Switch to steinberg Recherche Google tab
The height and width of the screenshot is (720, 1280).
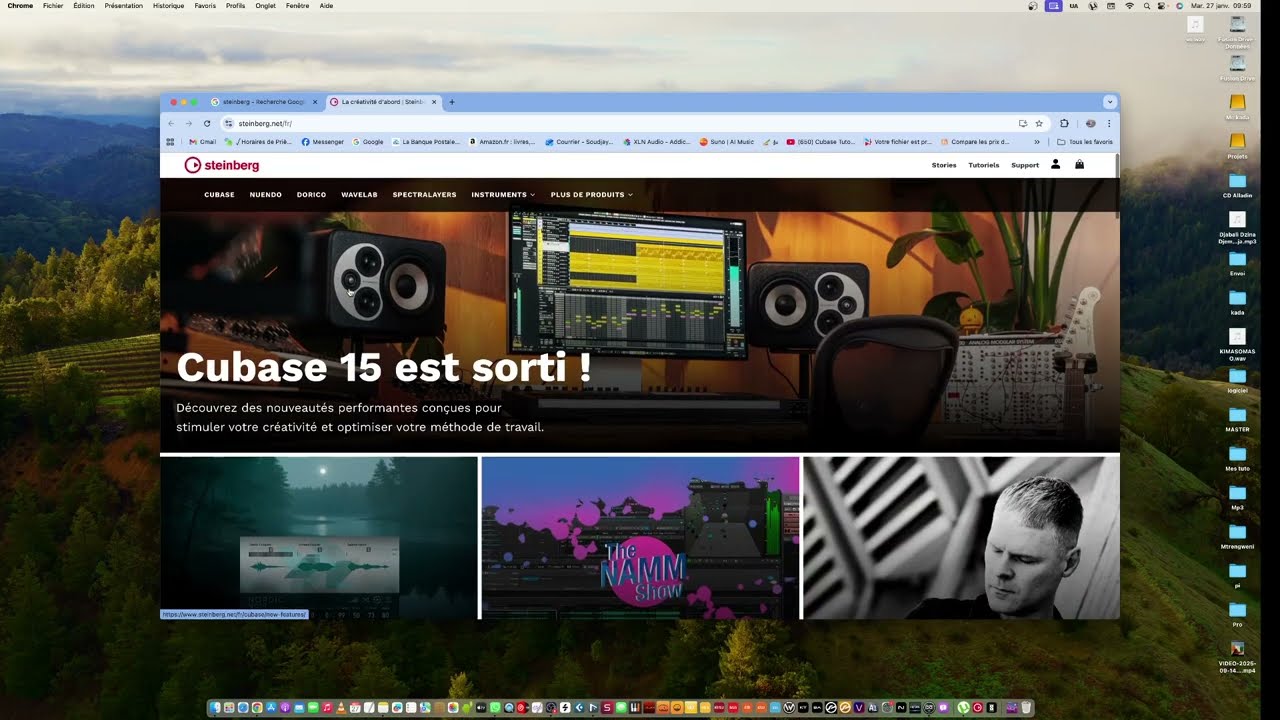click(264, 102)
